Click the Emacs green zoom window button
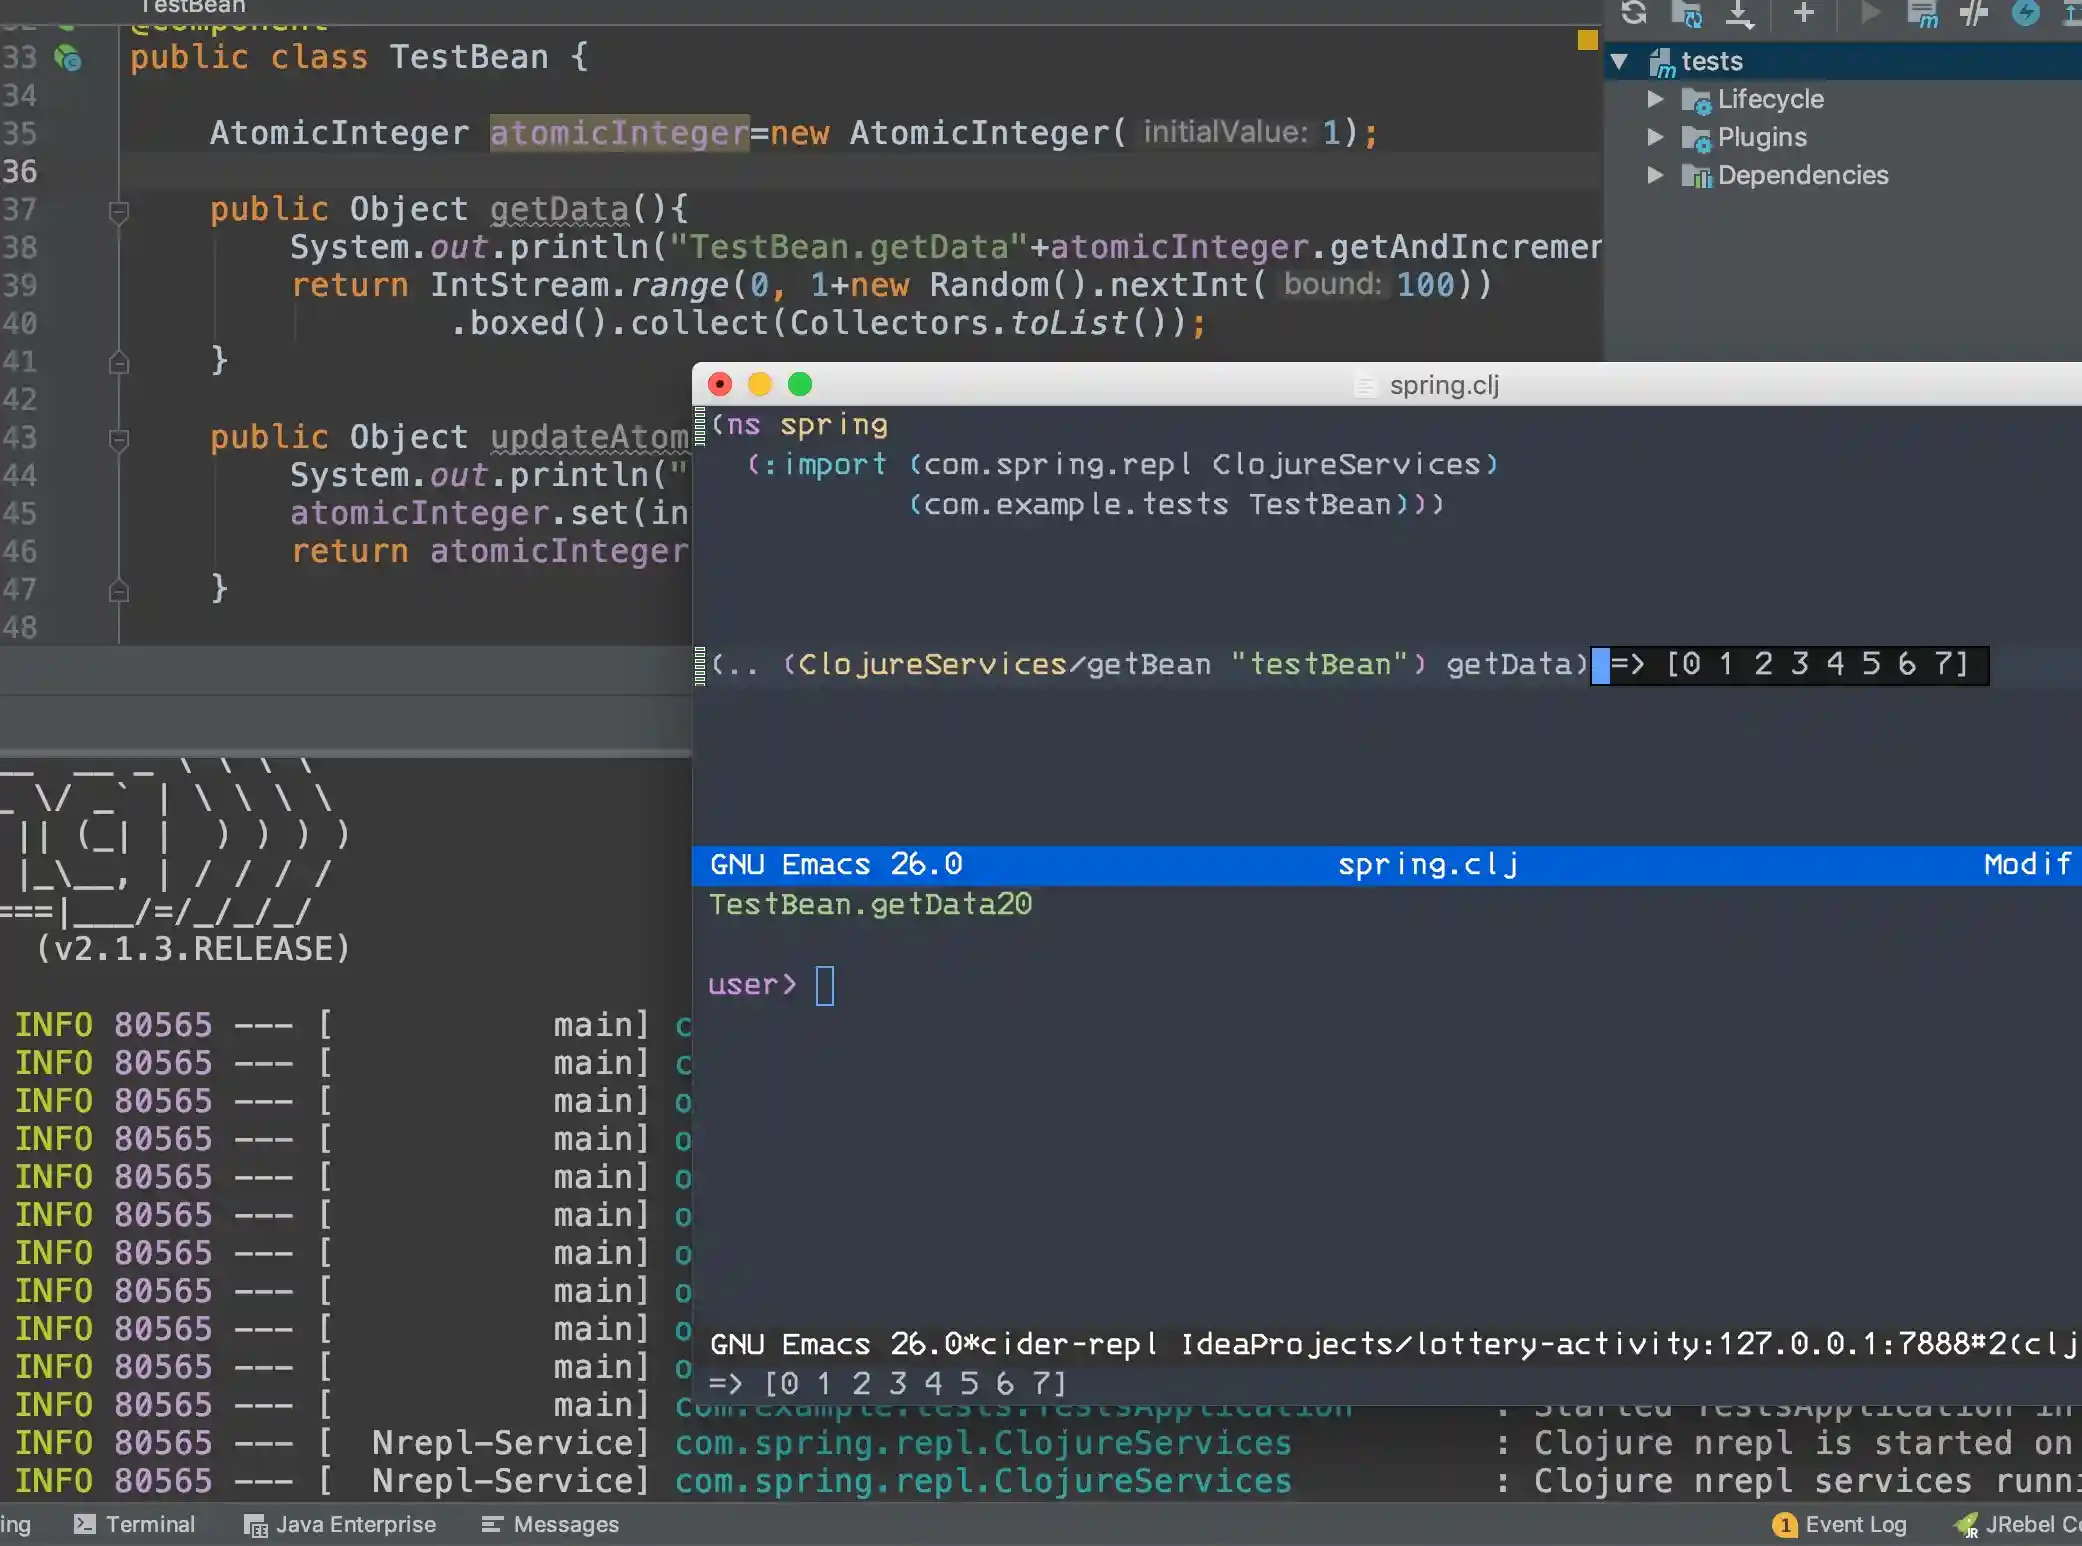Viewport: 2082px width, 1546px height. tap(800, 384)
